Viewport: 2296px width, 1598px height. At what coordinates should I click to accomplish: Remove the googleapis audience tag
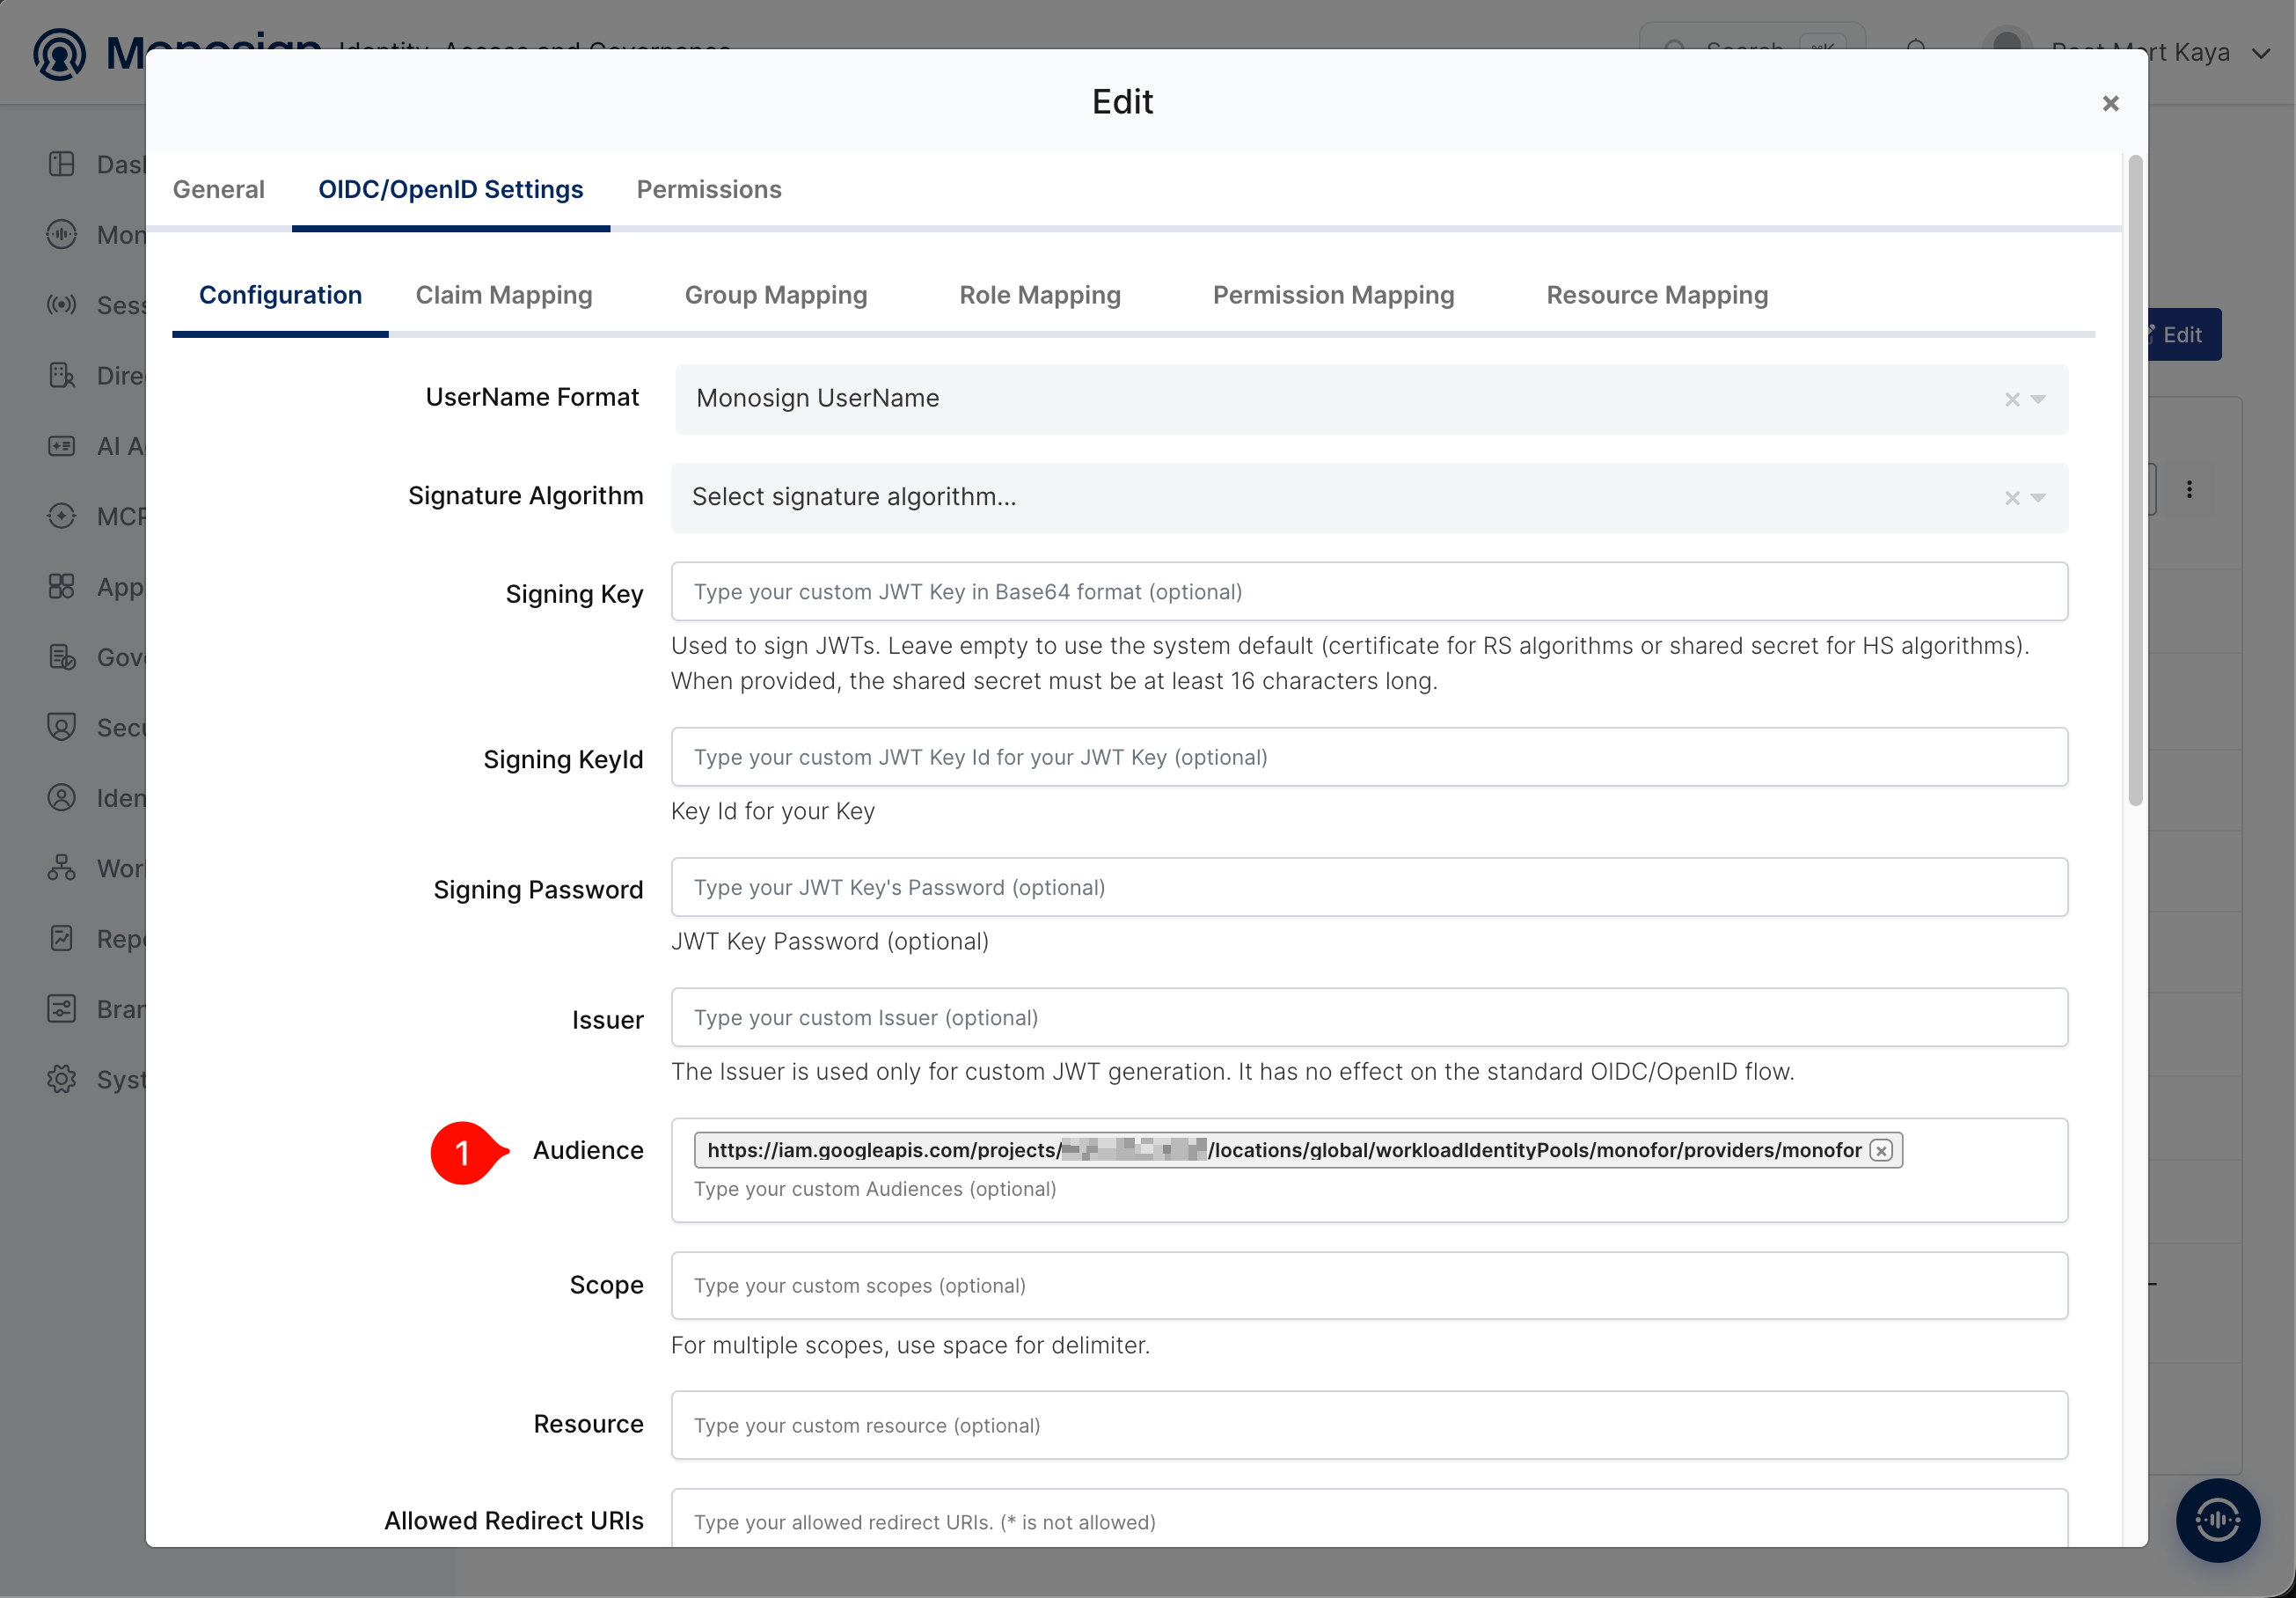pyautogui.click(x=1881, y=1150)
